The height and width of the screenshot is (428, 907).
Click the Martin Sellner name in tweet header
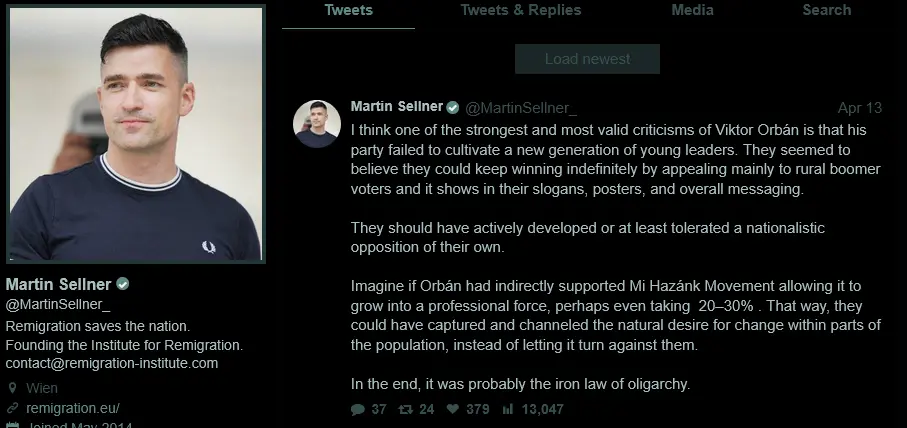396,107
